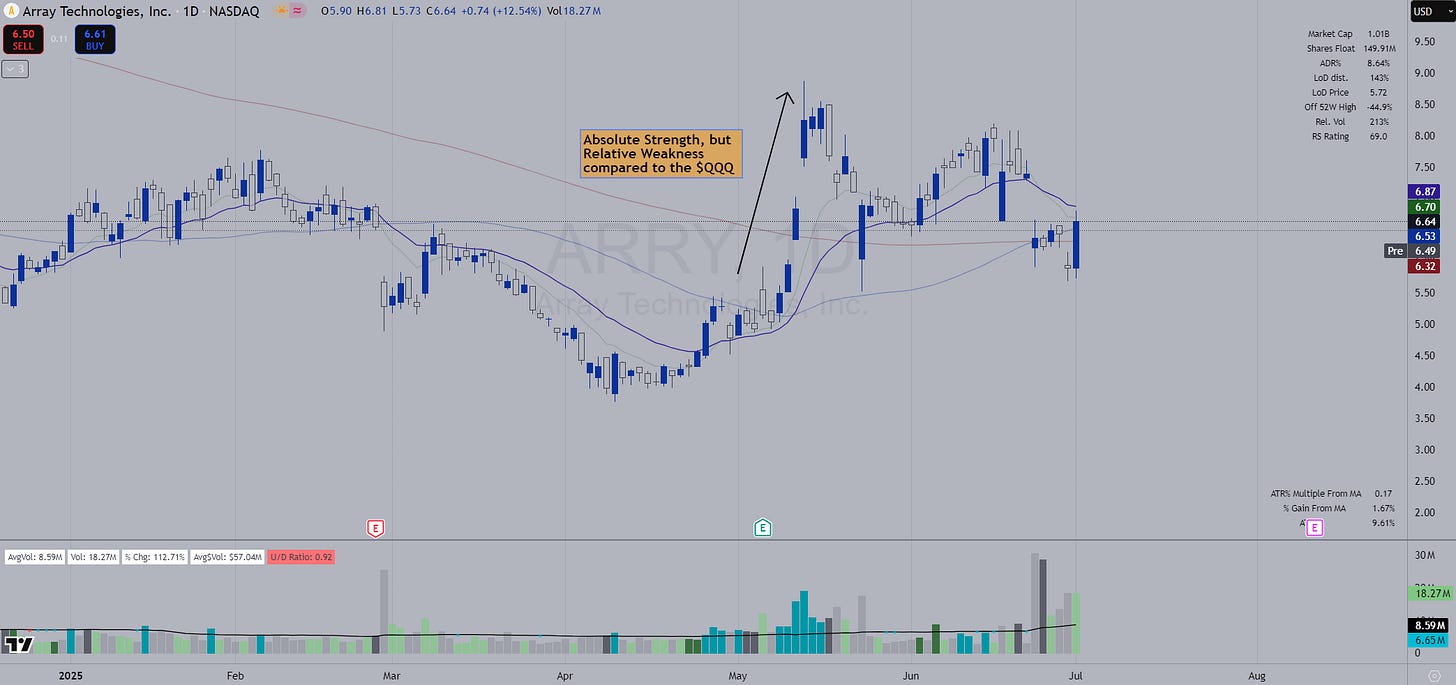The height and width of the screenshot is (685, 1456).
Task: Click the 9.50 price axis label
Action: [x=1423, y=41]
